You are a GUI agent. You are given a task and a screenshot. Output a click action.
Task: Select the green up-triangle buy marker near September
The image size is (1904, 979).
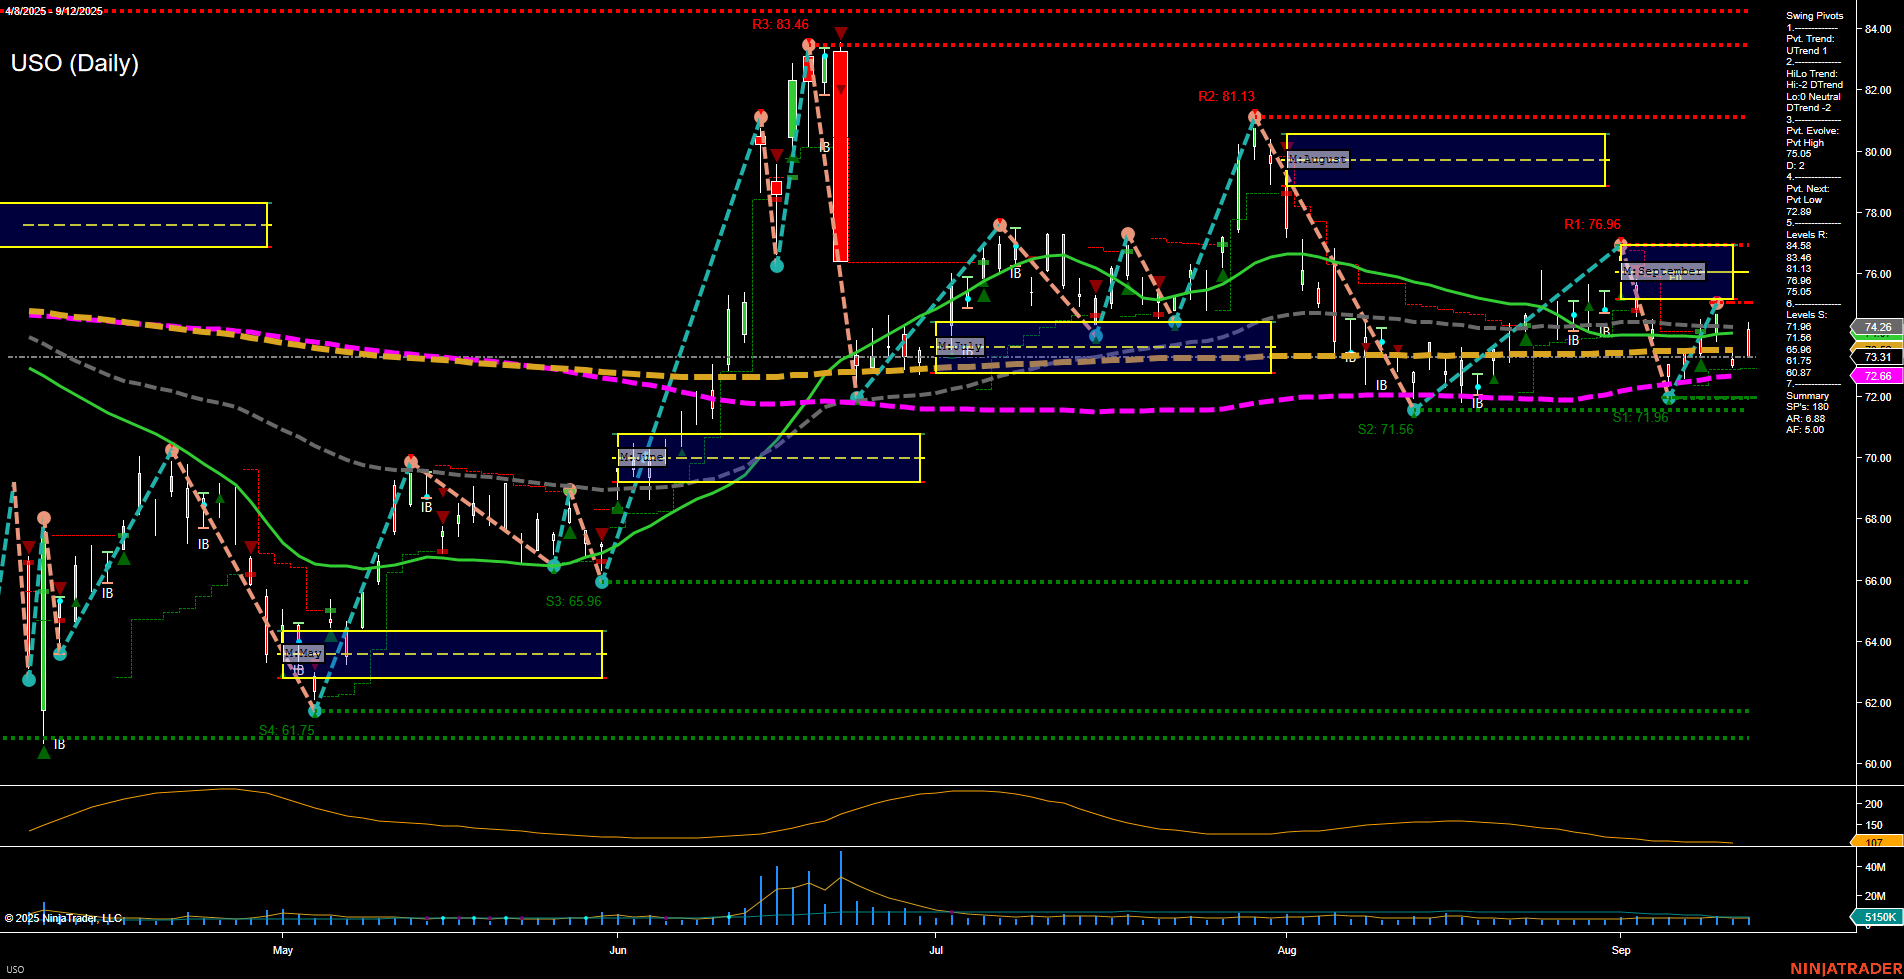click(1700, 366)
